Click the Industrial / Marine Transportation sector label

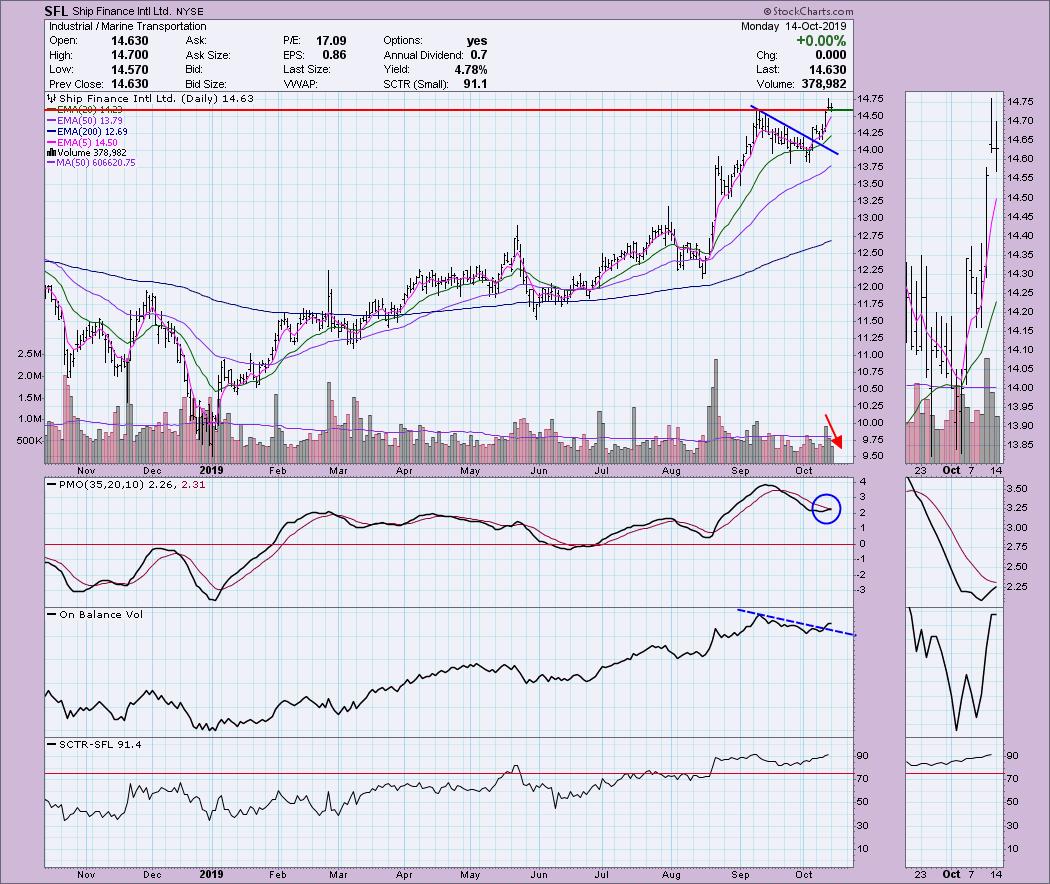pyautogui.click(x=128, y=26)
